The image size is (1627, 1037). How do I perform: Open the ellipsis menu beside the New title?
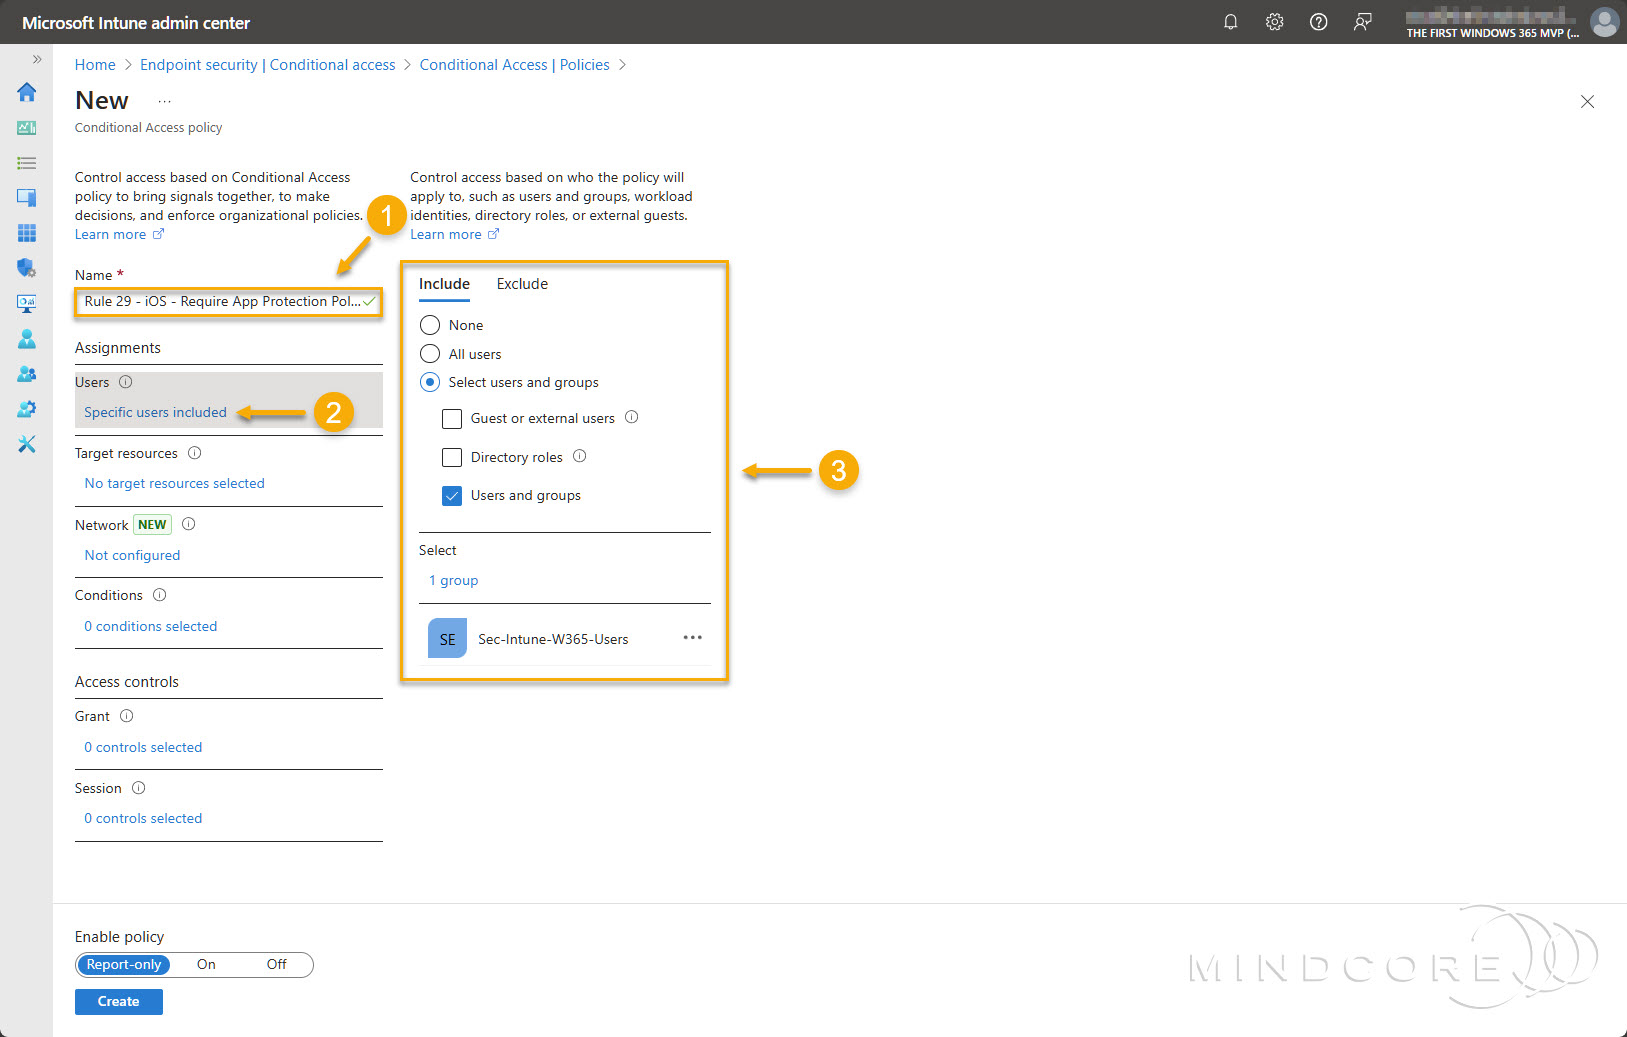(165, 100)
